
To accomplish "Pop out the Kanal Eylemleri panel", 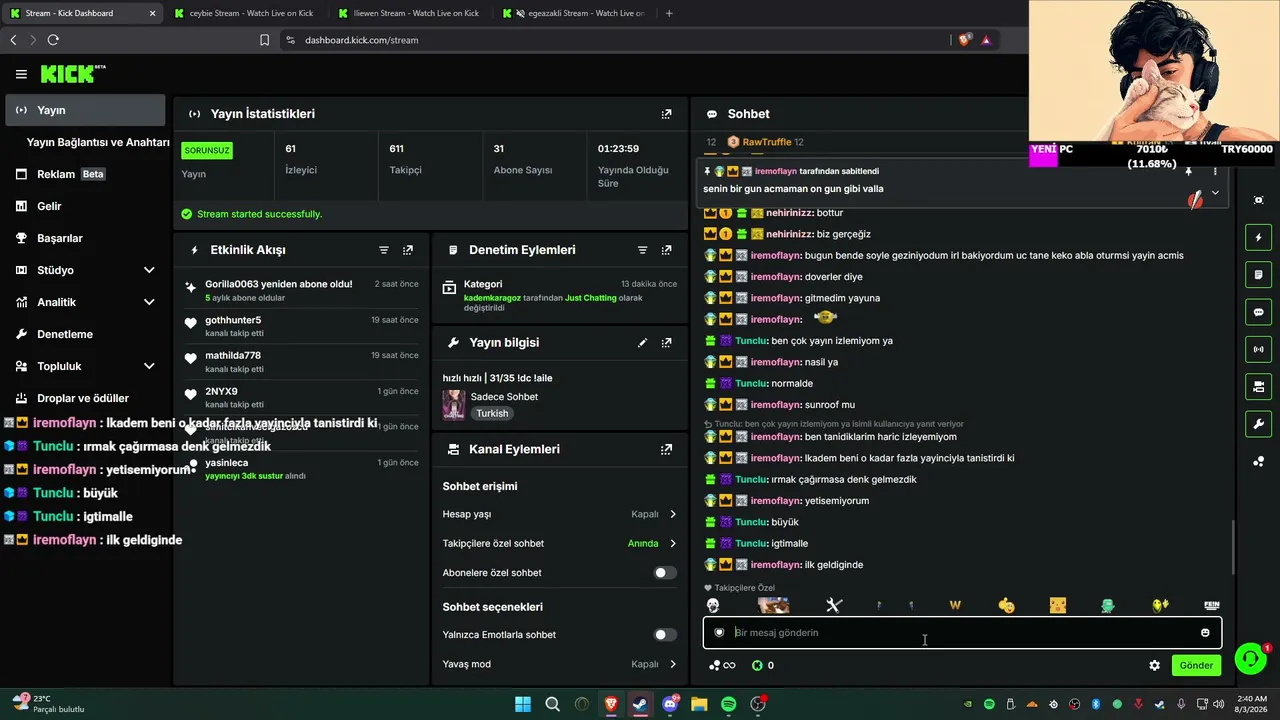I will pyautogui.click(x=666, y=450).
